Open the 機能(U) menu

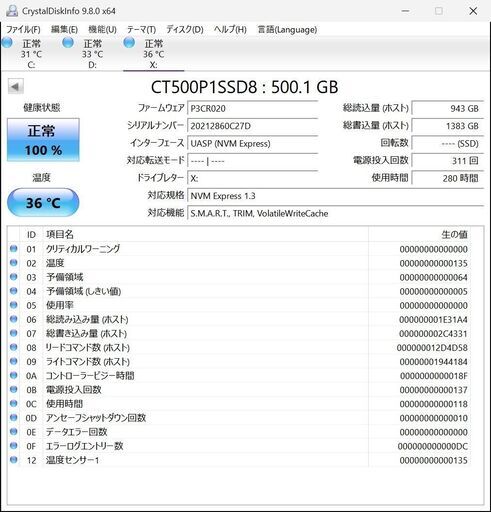point(102,29)
